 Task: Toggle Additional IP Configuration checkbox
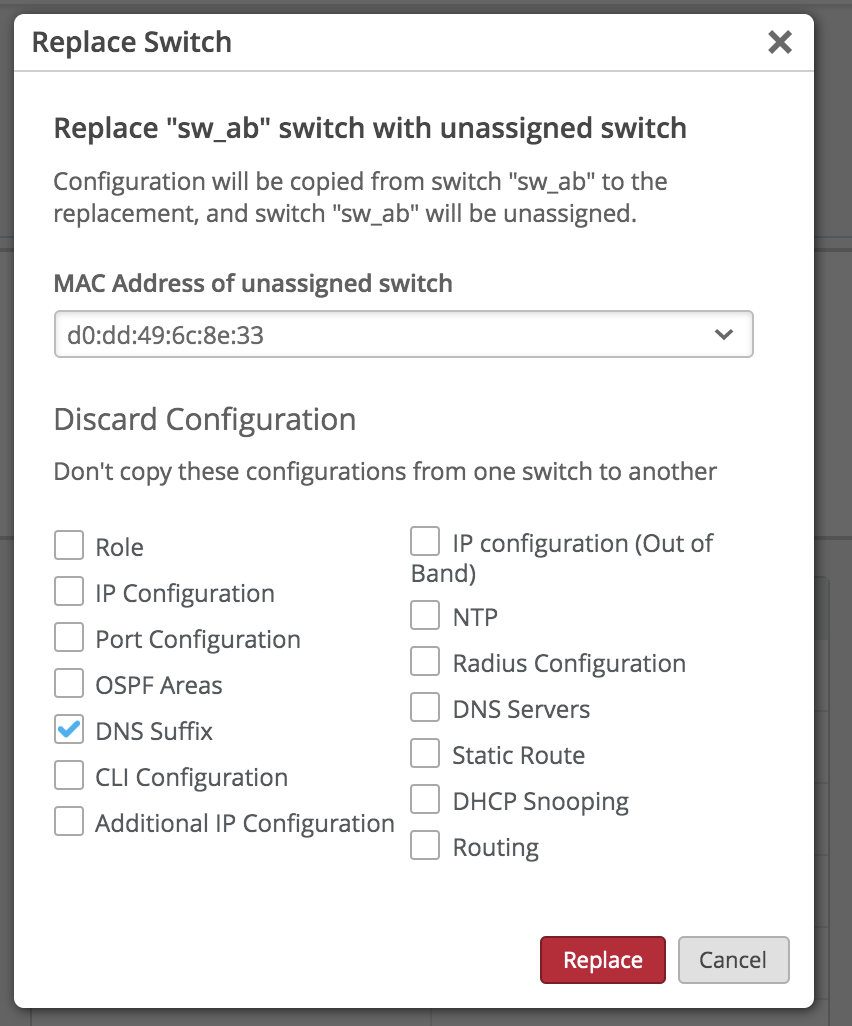69,822
